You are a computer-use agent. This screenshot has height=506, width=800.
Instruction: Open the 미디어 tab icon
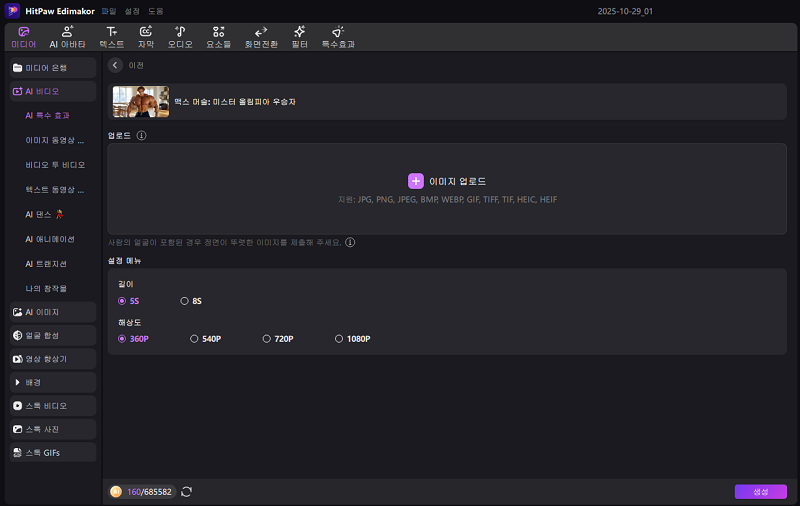23,32
